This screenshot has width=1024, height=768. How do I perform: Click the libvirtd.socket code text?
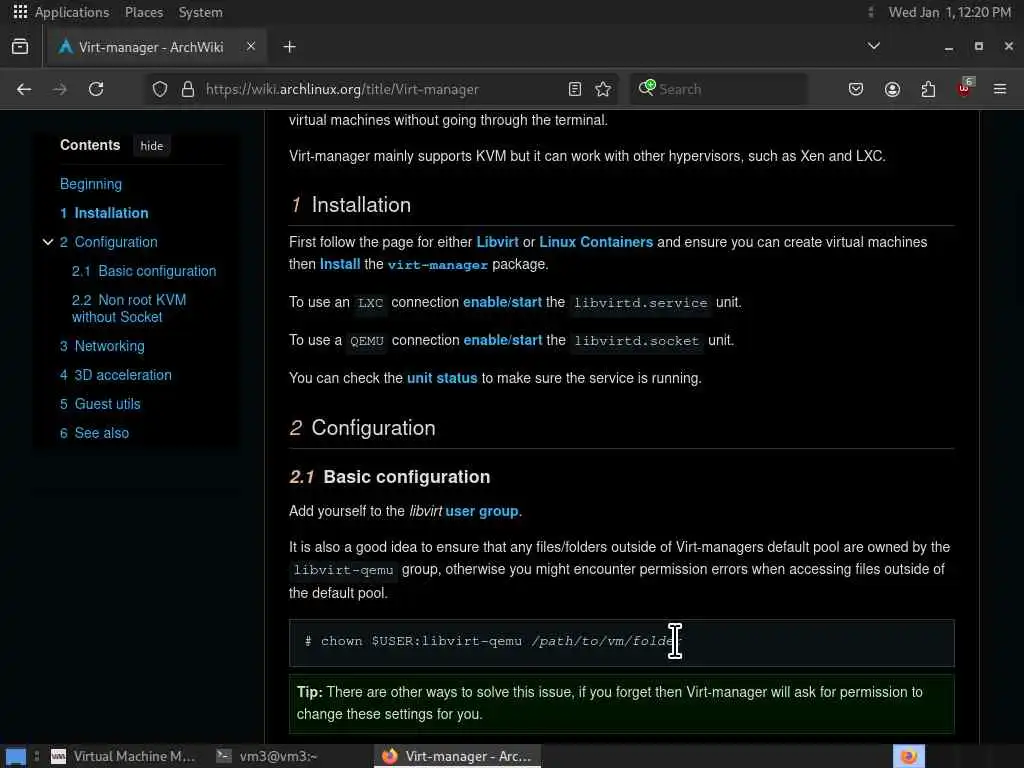click(x=636, y=341)
